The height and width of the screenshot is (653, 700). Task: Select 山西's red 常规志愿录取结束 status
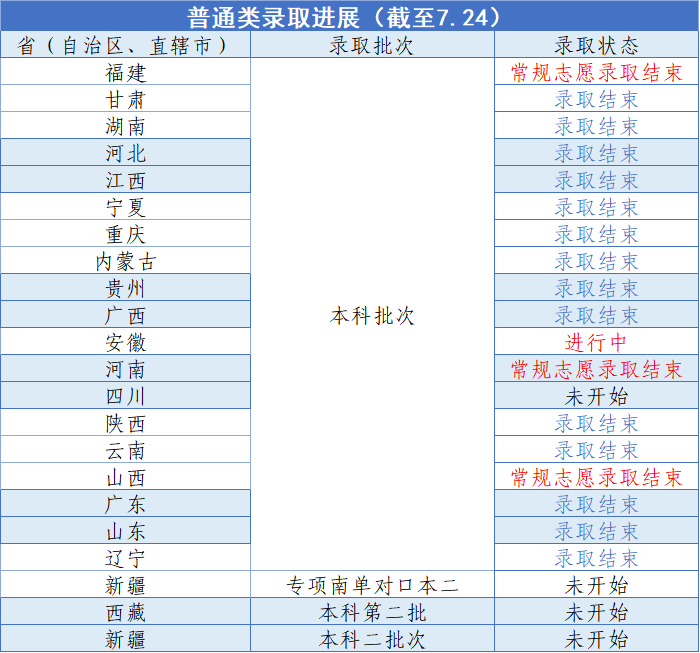point(596,477)
